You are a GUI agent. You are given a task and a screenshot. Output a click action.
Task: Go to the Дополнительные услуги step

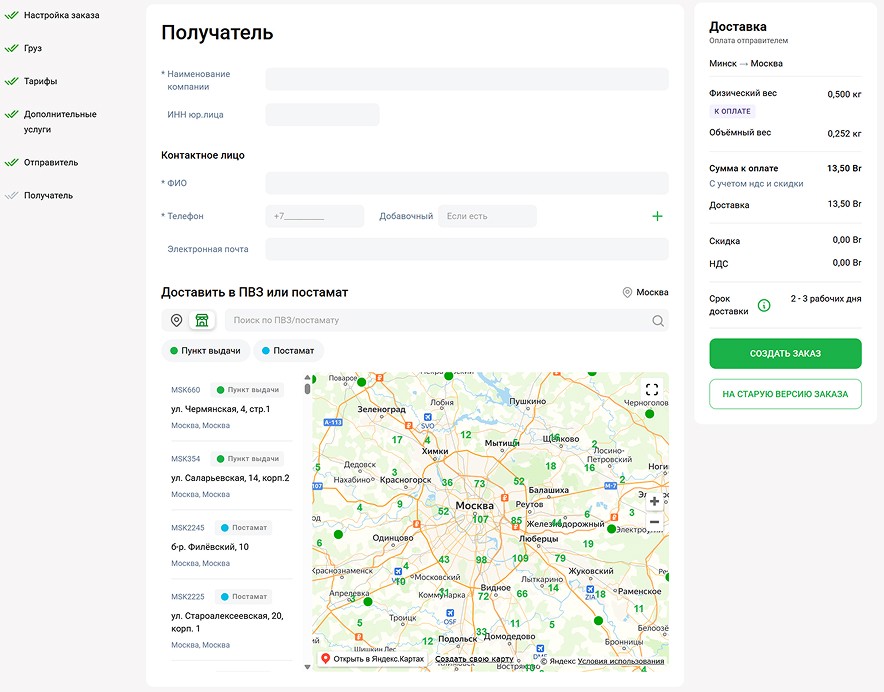[x=60, y=121]
